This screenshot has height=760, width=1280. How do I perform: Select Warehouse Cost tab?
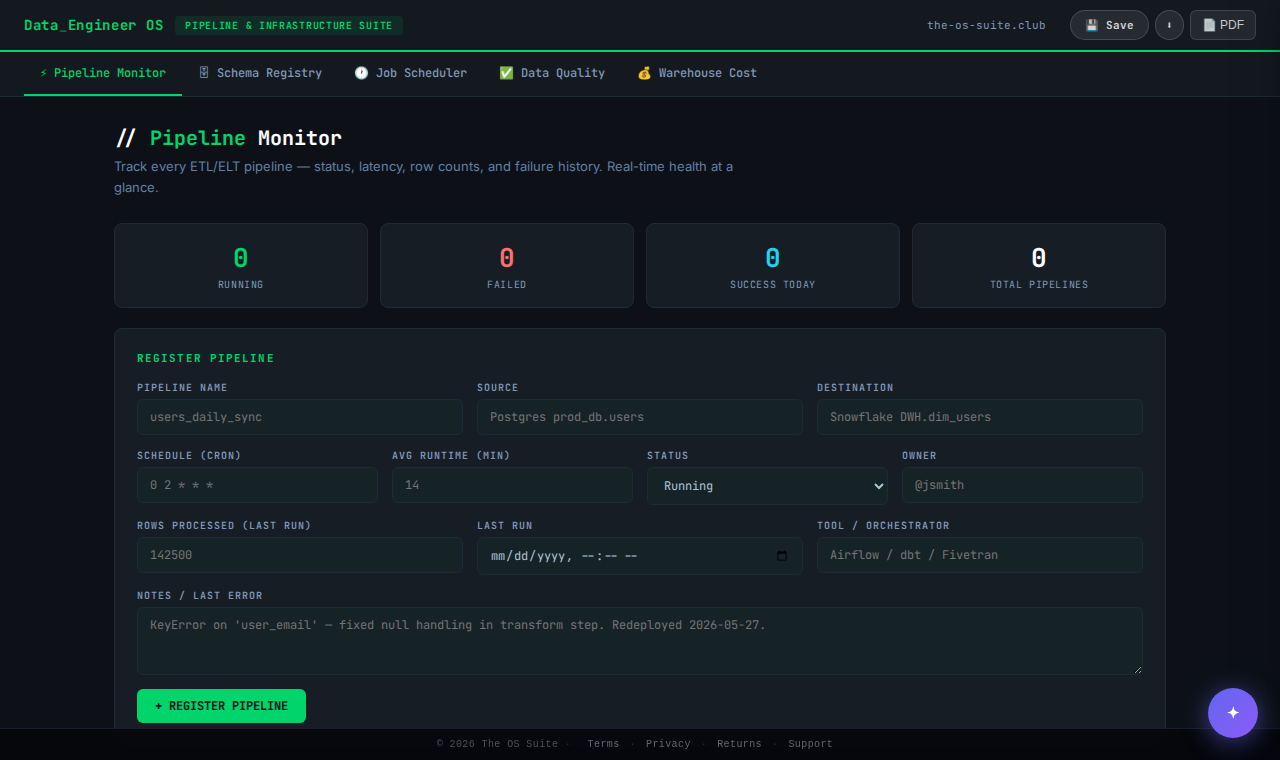click(x=697, y=73)
